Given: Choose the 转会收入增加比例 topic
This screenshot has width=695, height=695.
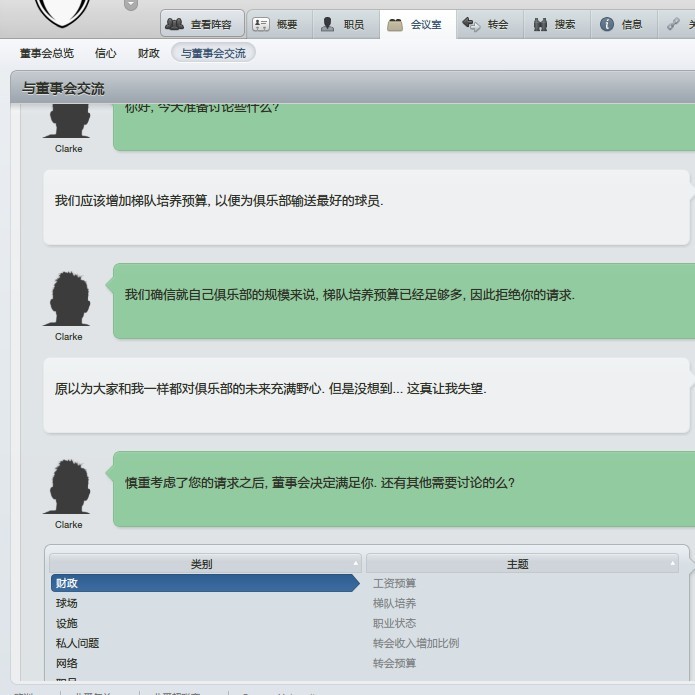Looking at the screenshot, I should click(416, 643).
